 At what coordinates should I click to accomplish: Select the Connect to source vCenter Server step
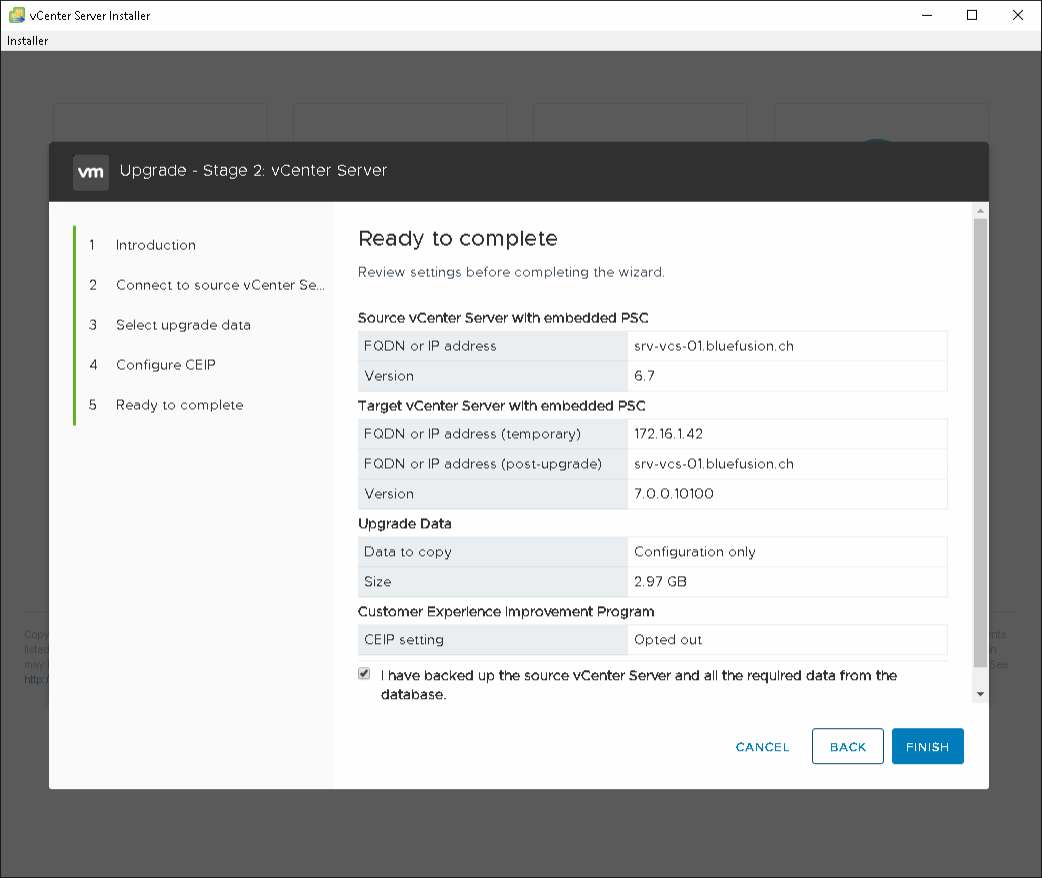[220, 285]
